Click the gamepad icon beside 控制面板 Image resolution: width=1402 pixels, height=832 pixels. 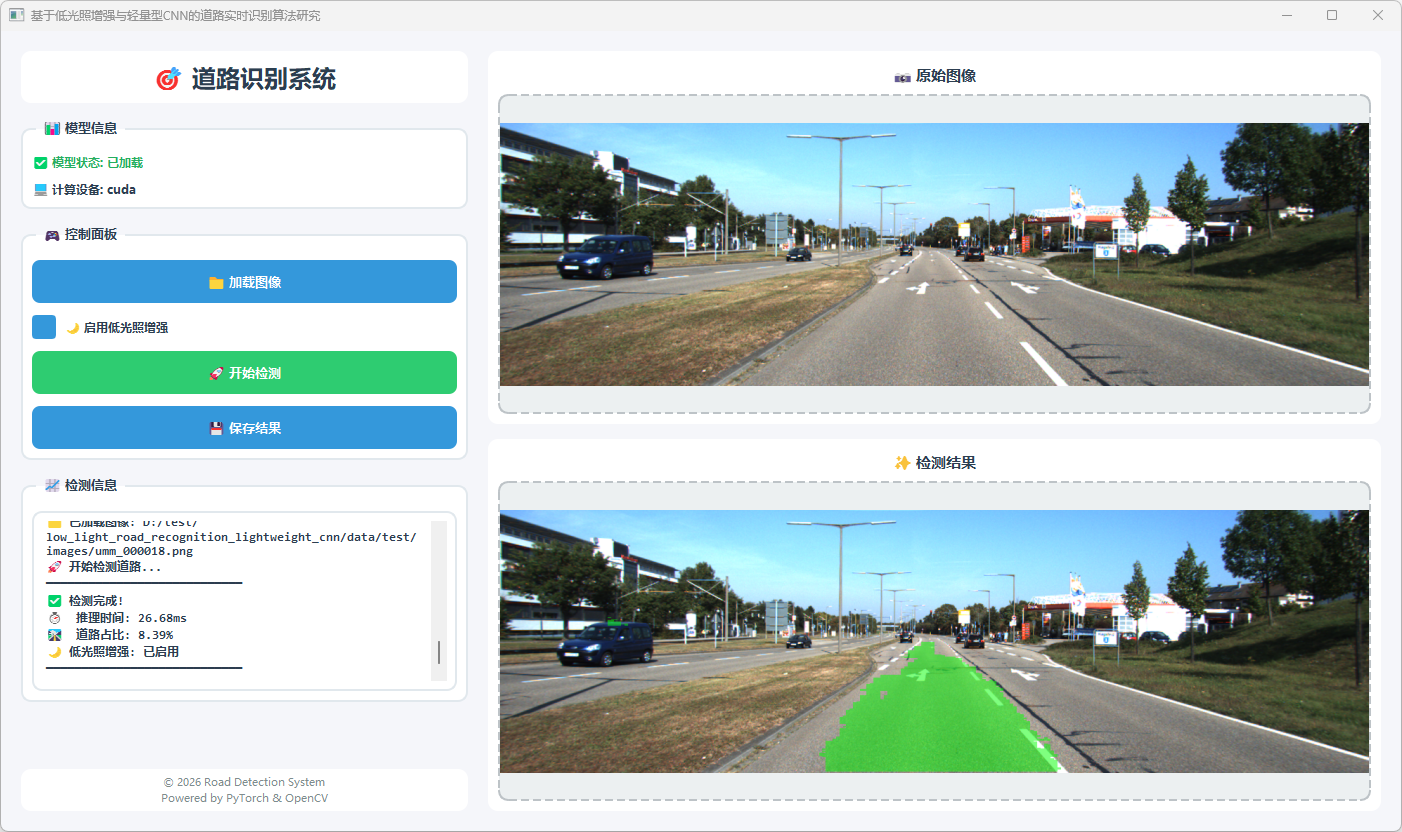click(x=52, y=235)
